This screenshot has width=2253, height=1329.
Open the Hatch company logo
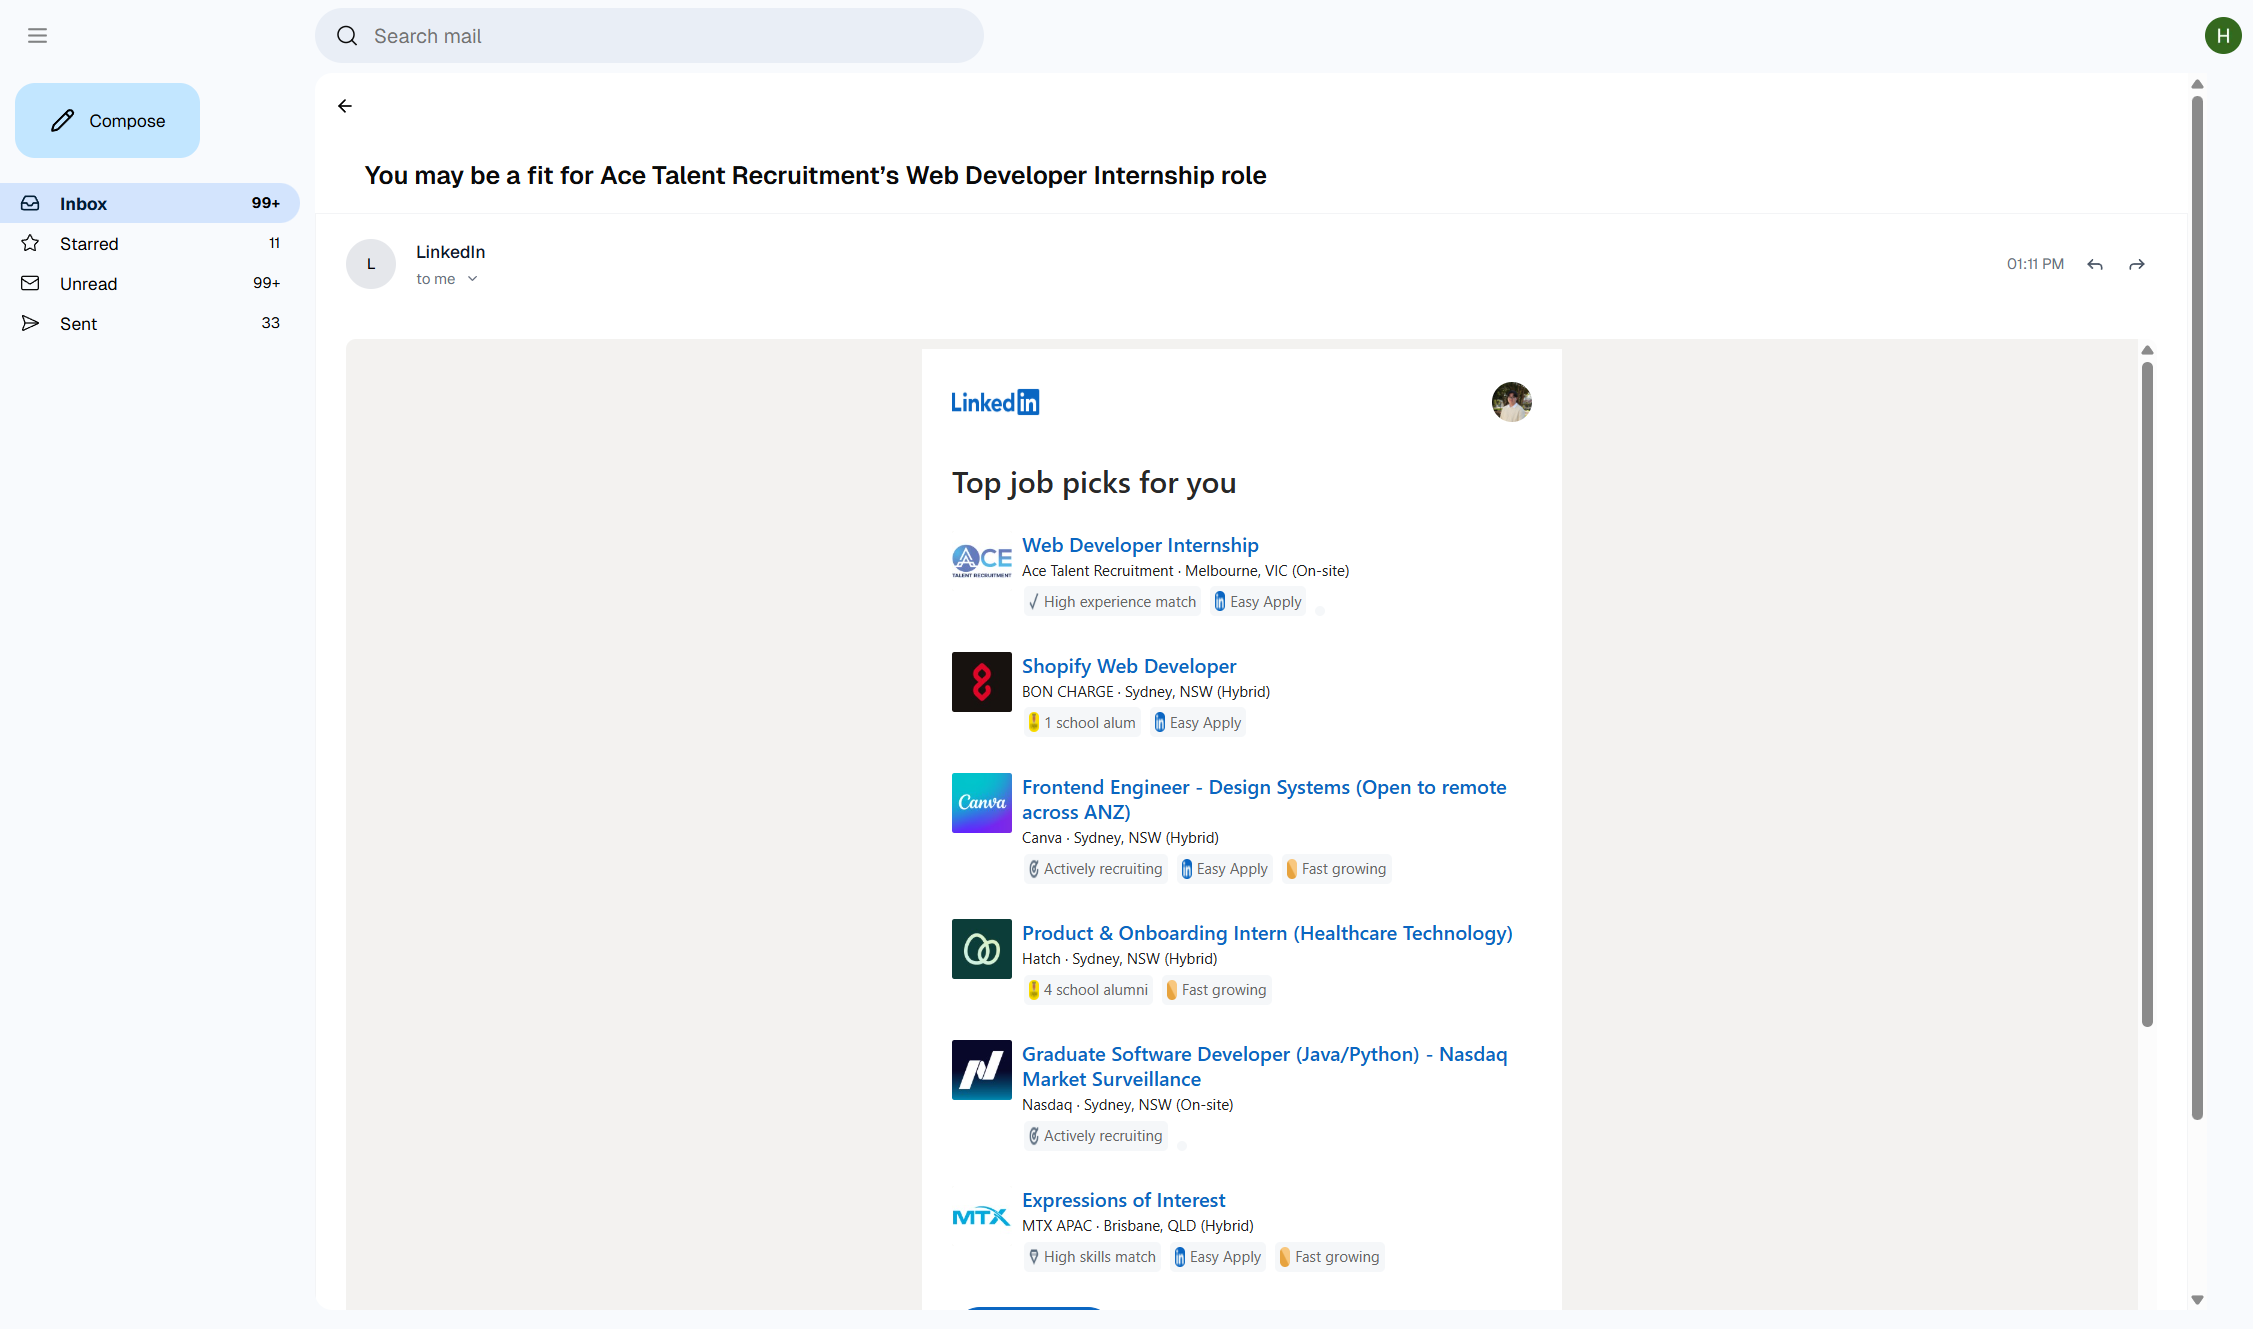click(x=981, y=949)
